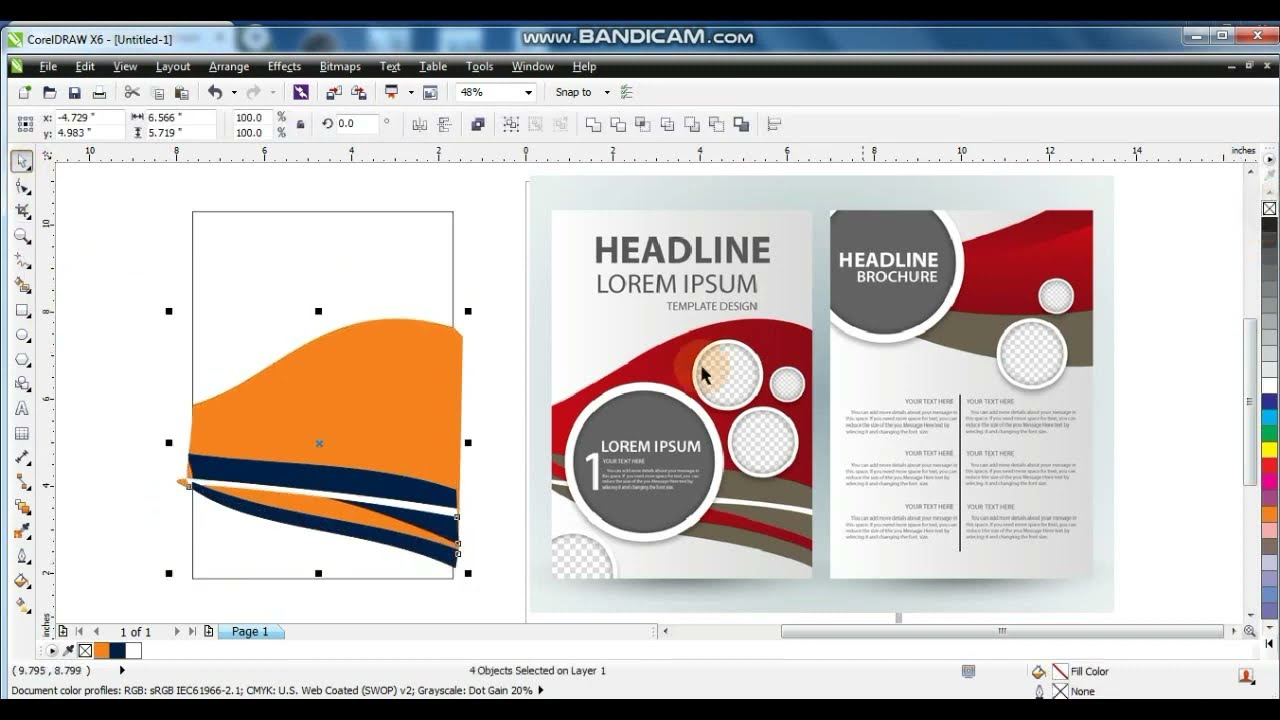The image size is (1280, 720).
Task: Select the Smart Fill tool
Action: tap(22, 285)
